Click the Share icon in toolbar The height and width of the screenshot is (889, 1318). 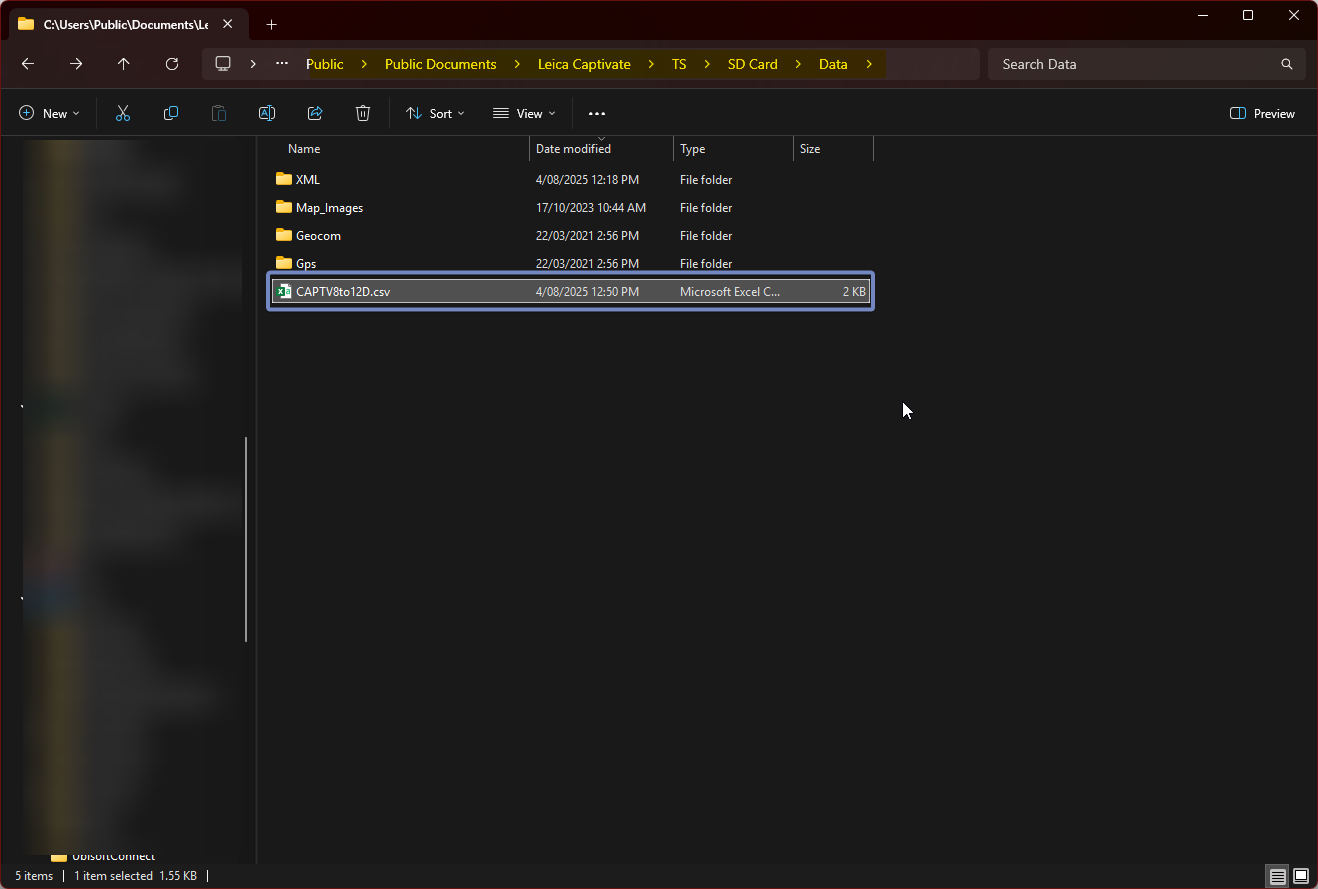pyautogui.click(x=315, y=114)
